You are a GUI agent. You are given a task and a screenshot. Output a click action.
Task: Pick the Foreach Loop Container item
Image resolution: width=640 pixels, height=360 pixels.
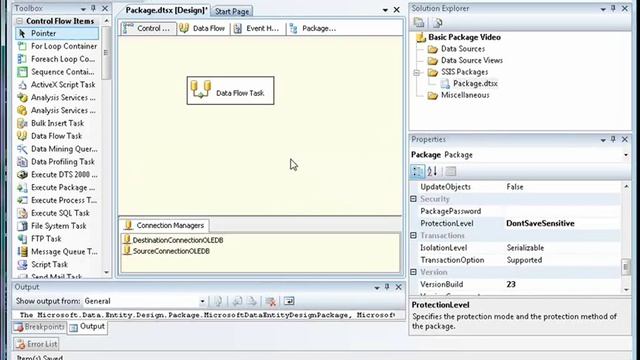(x=57, y=59)
